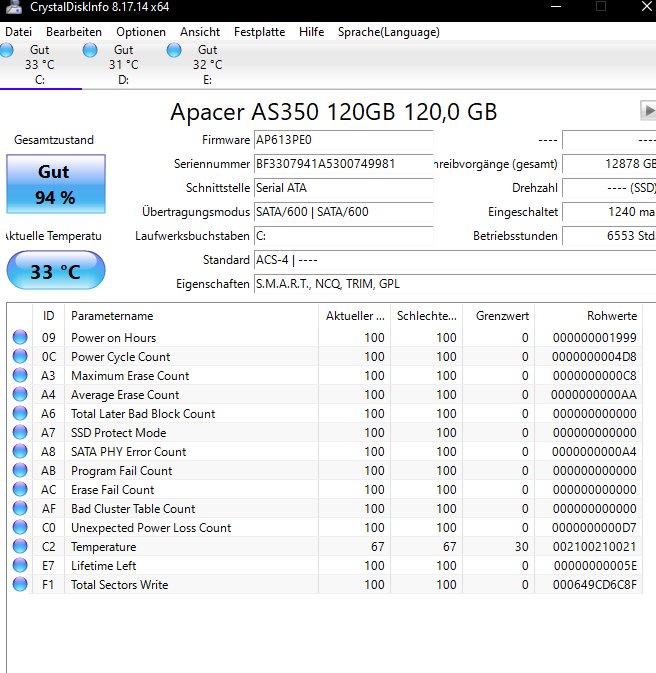Image resolution: width=656 pixels, height=673 pixels.
Task: Select drive E: tab at 32 °C
Action: click(x=207, y=65)
